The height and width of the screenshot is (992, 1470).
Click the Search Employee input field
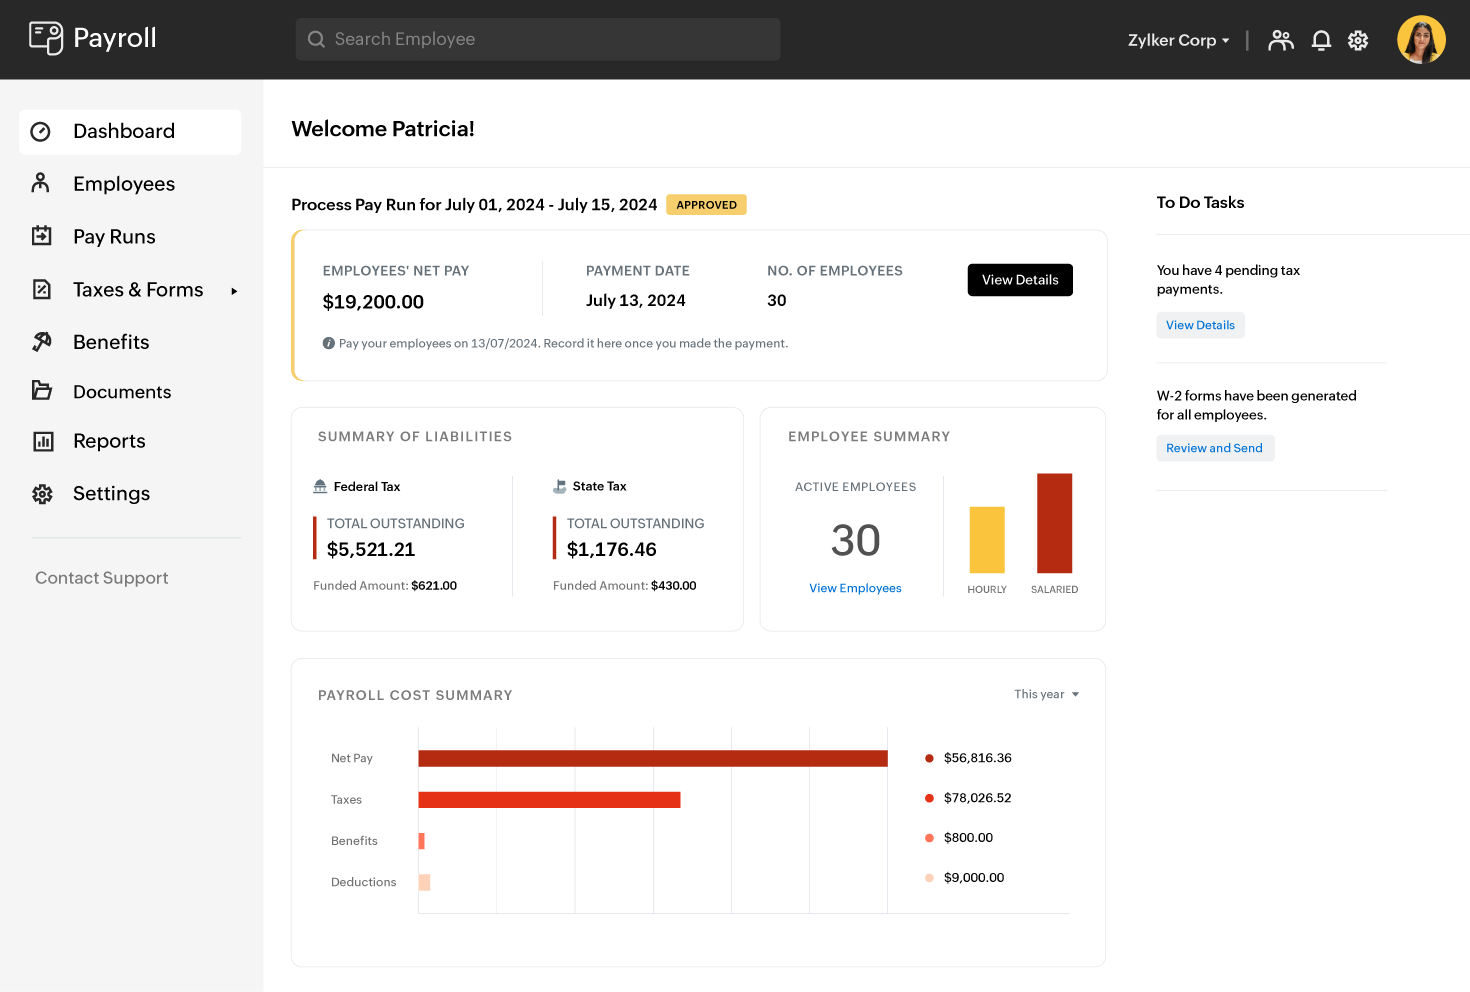(x=538, y=39)
